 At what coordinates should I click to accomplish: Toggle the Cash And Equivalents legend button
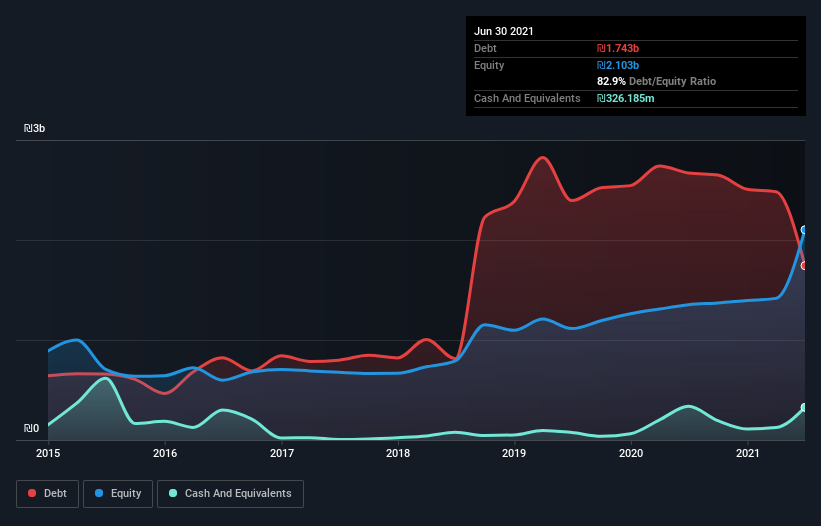pyautogui.click(x=230, y=494)
